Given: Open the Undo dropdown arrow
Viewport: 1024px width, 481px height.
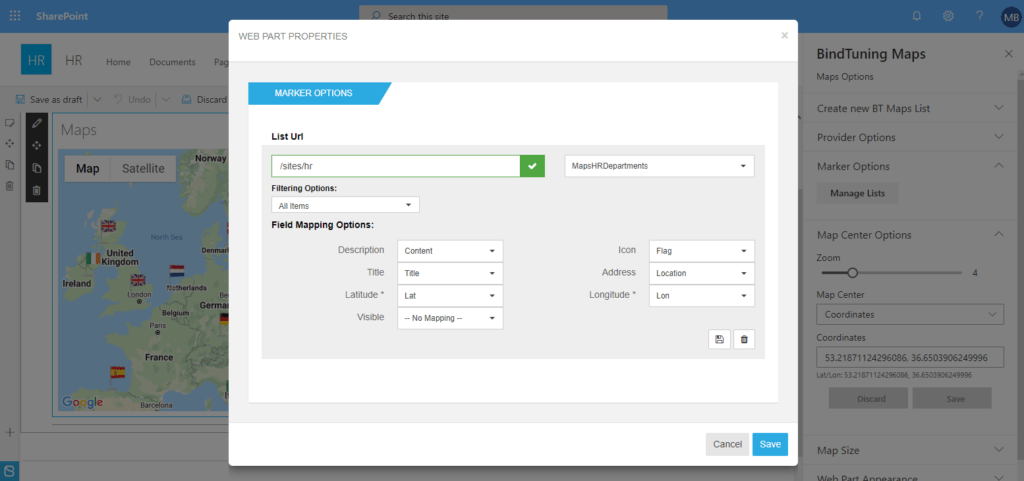Looking at the screenshot, I should (165, 100).
